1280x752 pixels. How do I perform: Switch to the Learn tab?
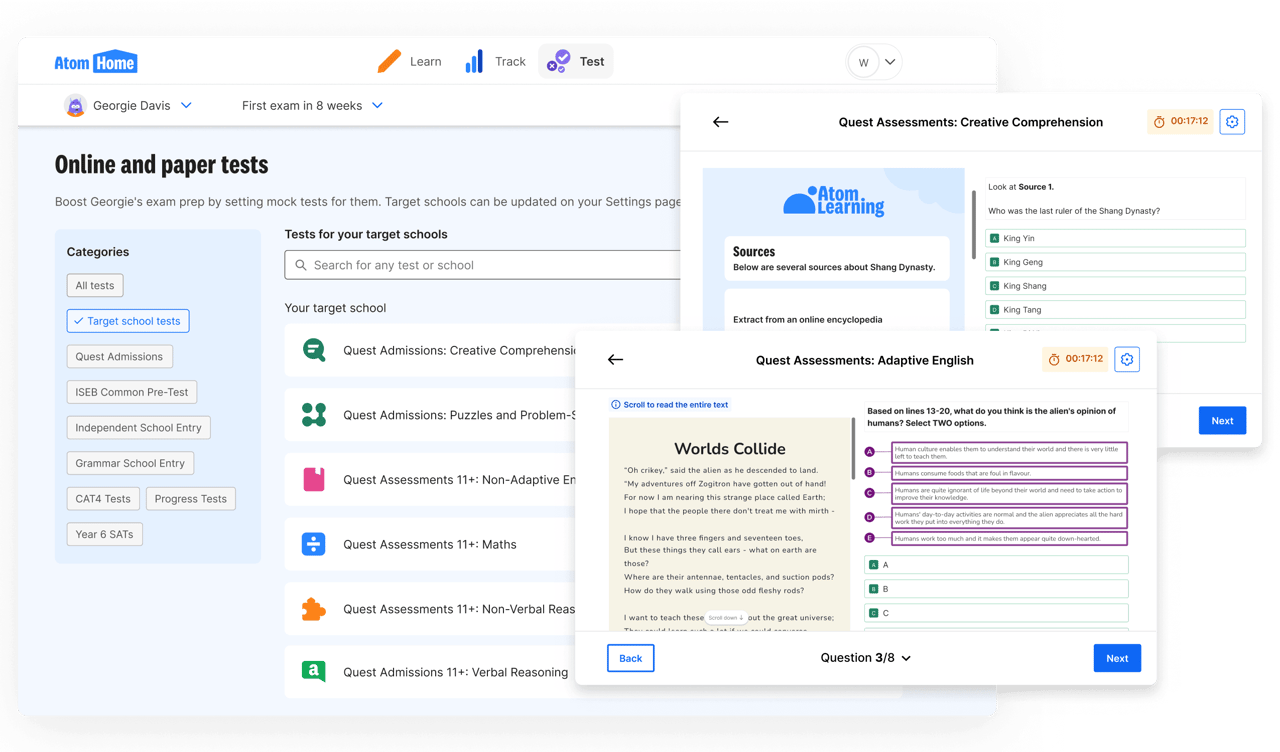410,62
